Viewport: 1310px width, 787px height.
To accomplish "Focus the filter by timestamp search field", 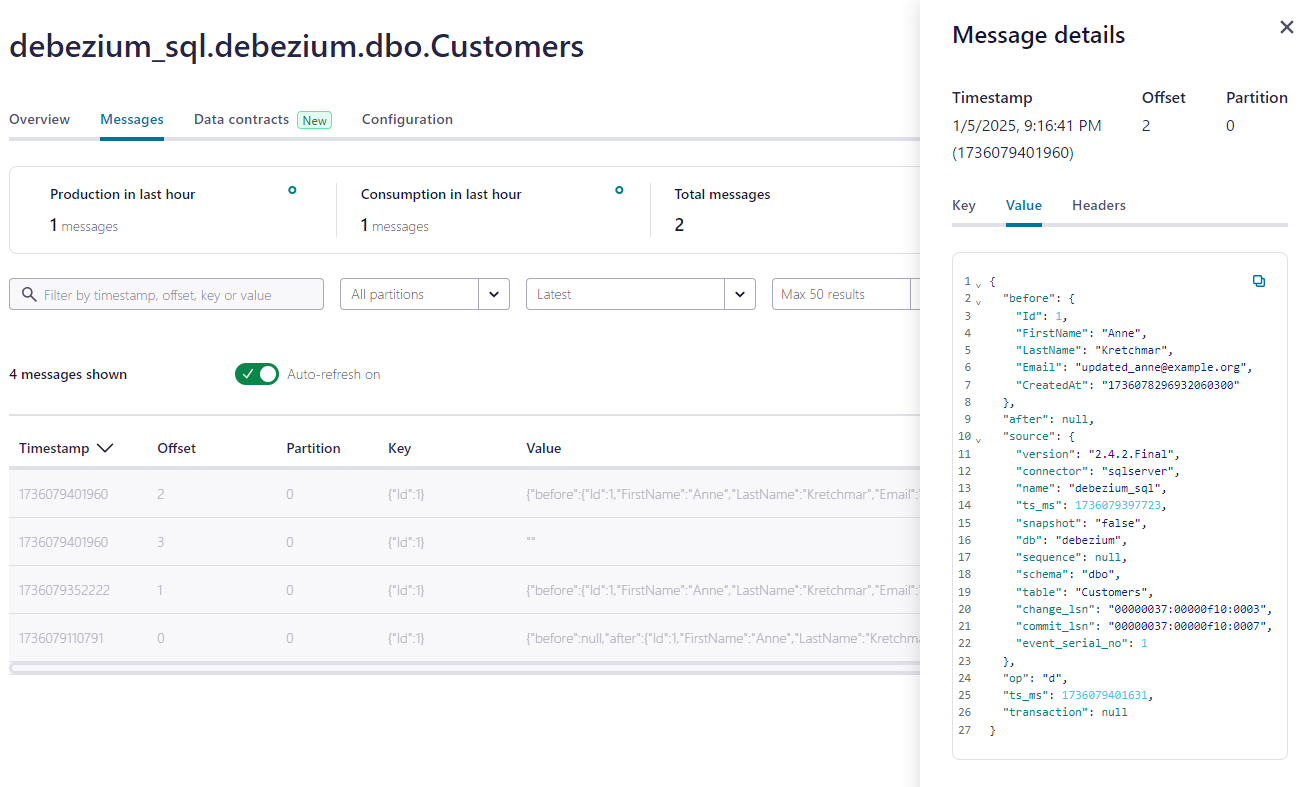I will coord(167,294).
